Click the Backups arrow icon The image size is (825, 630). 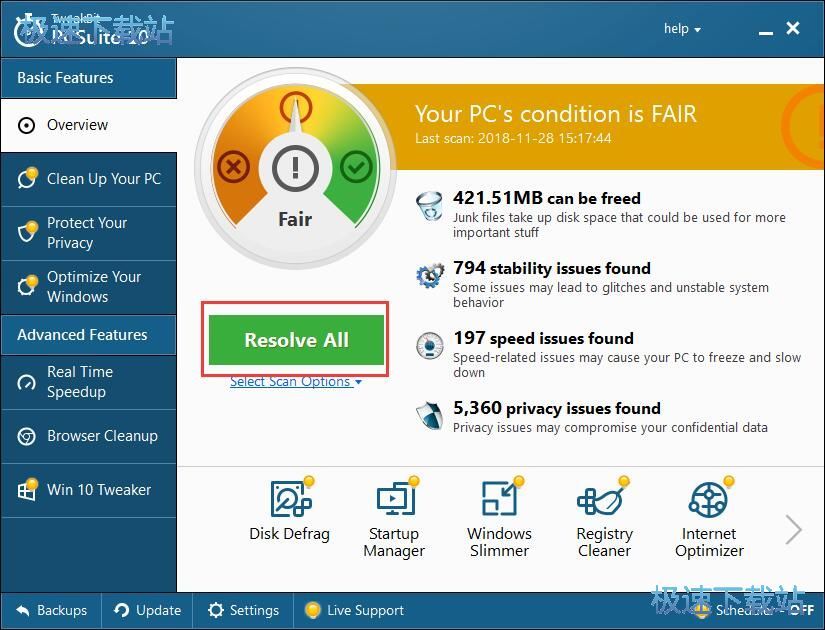point(23,611)
